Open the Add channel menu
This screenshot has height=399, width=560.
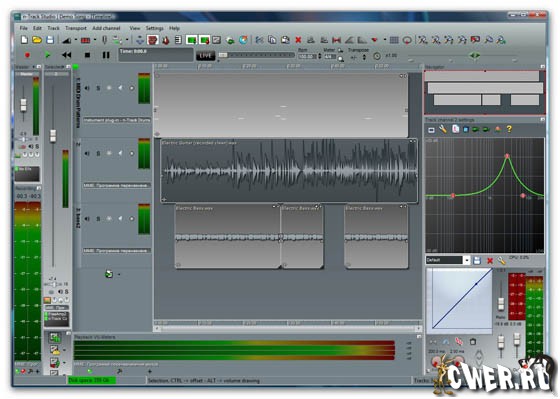pos(106,28)
